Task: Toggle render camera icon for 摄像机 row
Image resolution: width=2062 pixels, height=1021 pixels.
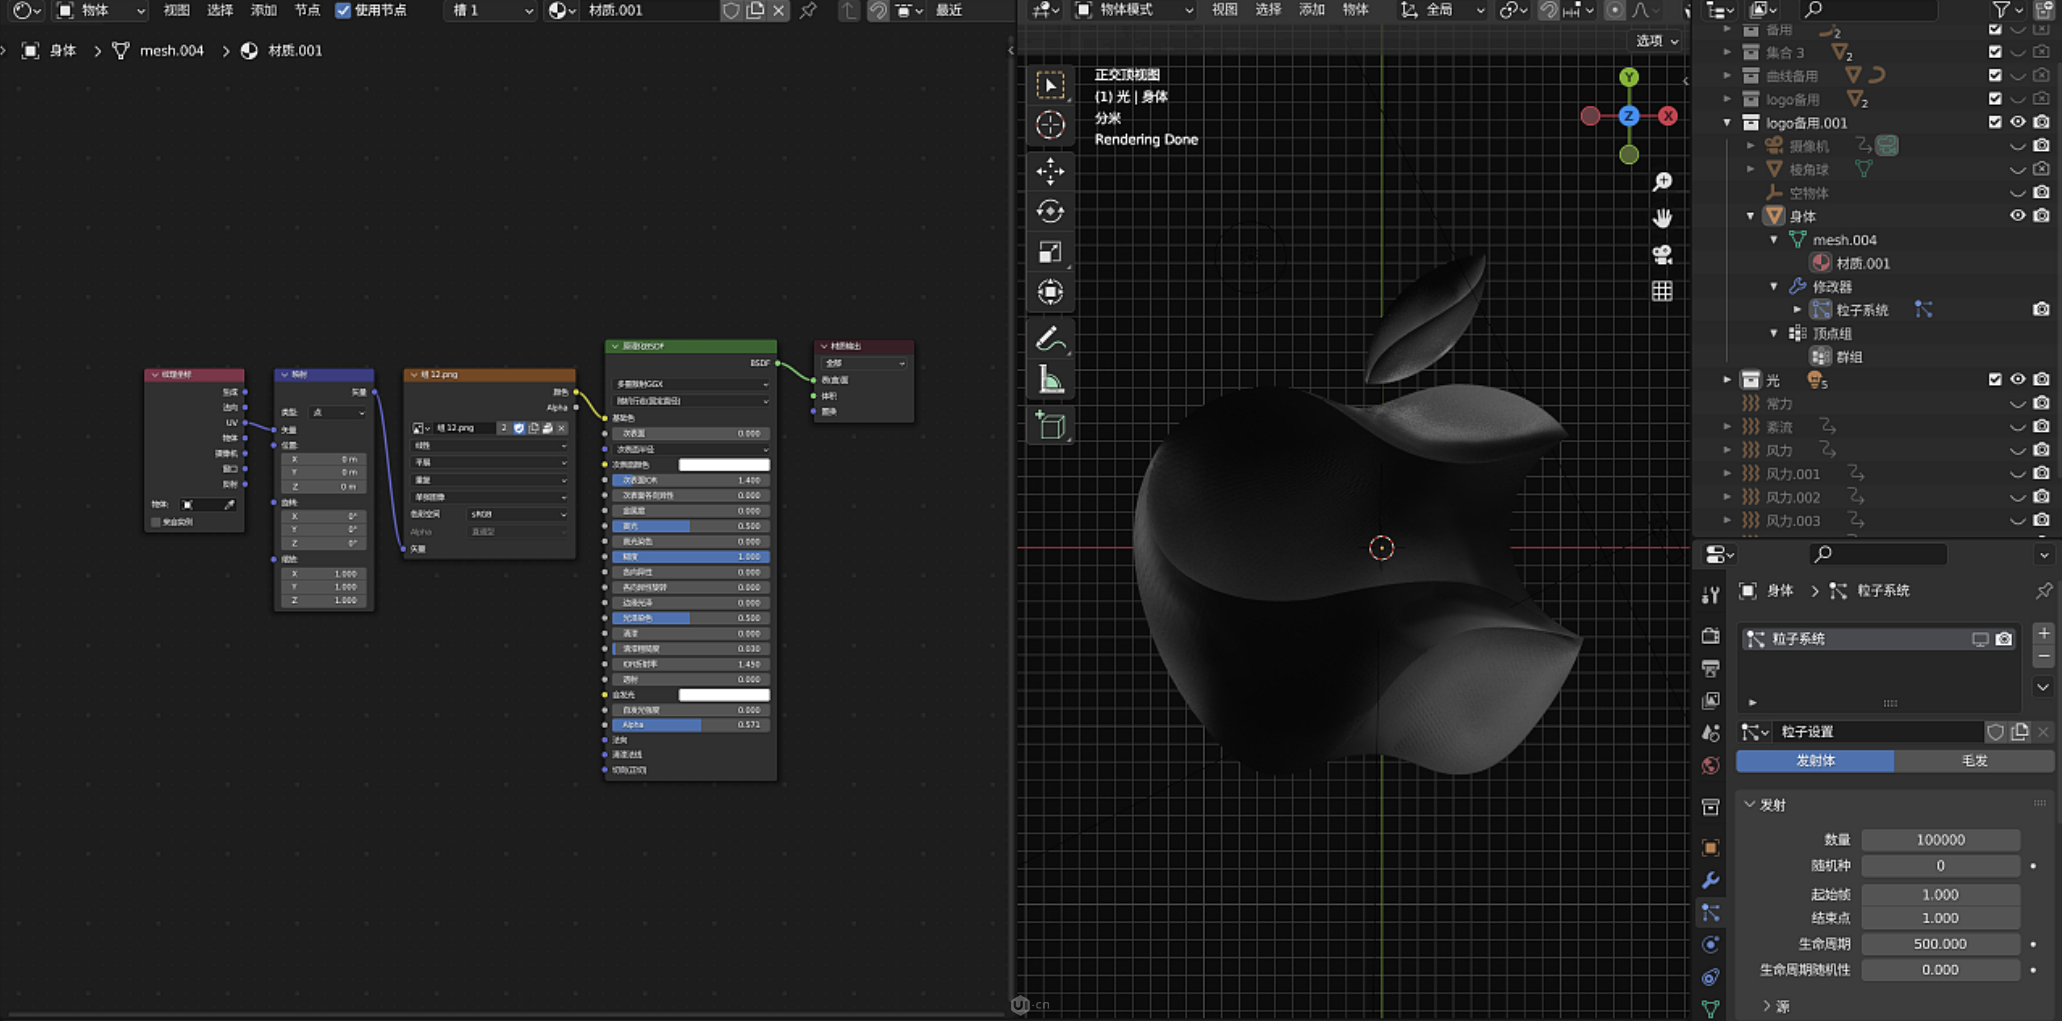Action: pos(2041,146)
